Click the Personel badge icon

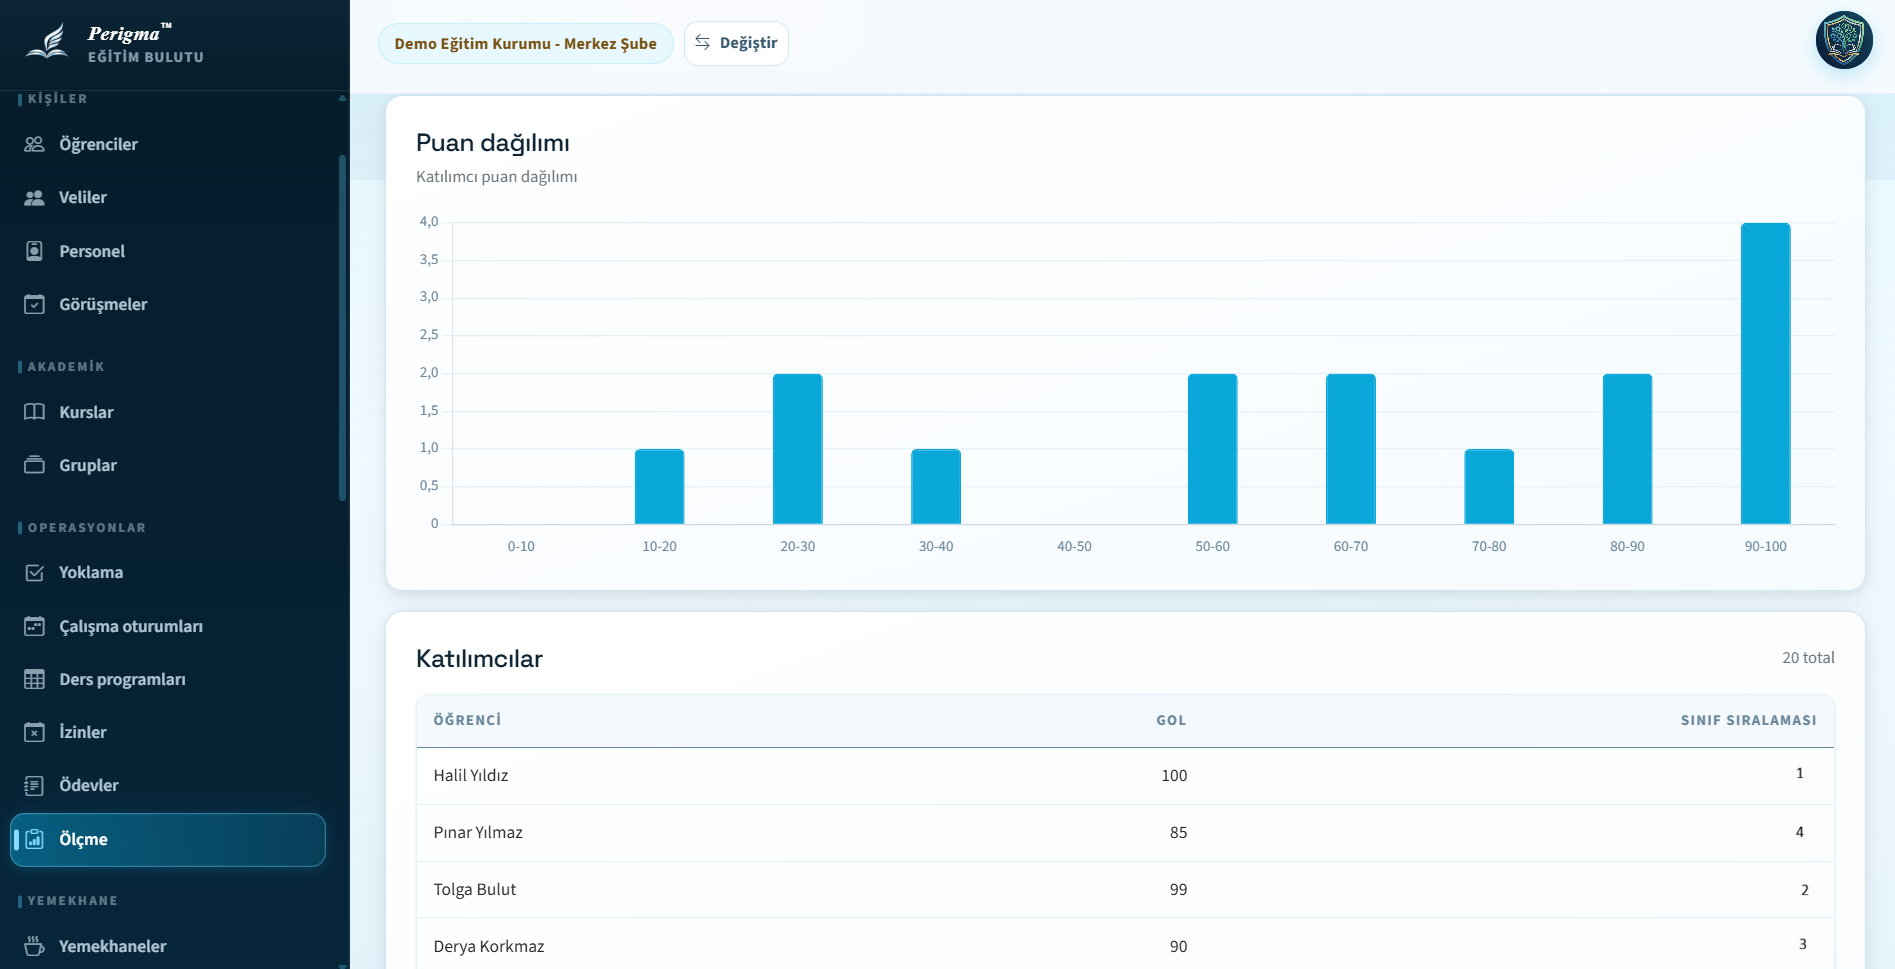[34, 251]
